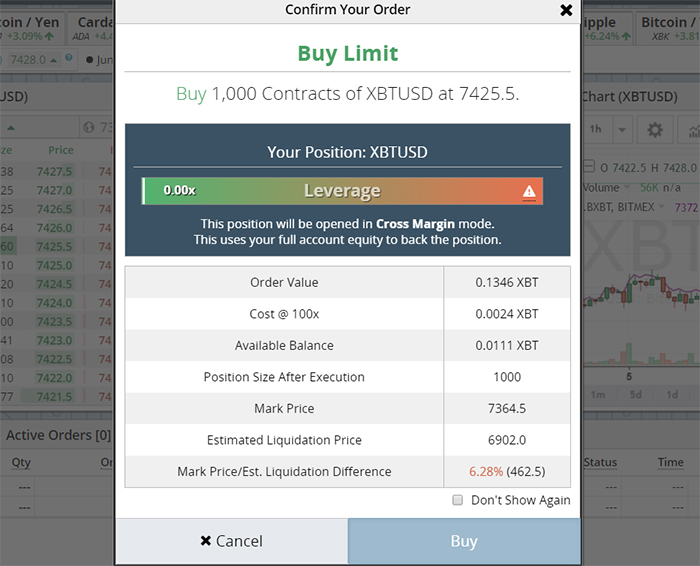Click the help icon near 7428.0
The width and height of the screenshot is (700, 566).
coord(68,58)
